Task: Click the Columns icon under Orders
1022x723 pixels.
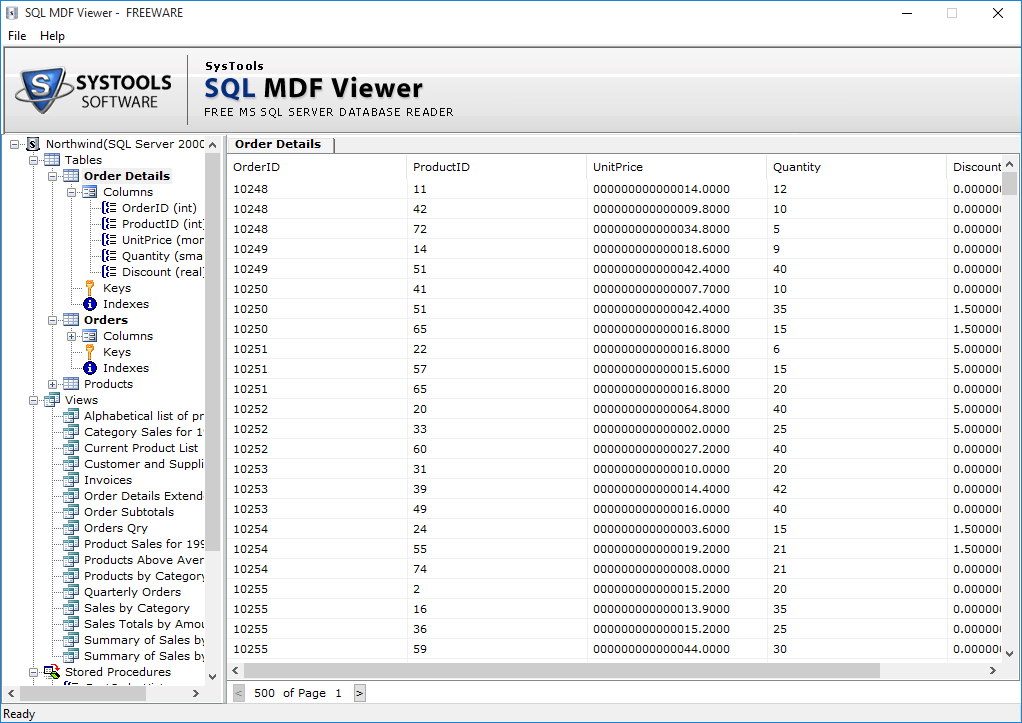Action: tap(90, 336)
